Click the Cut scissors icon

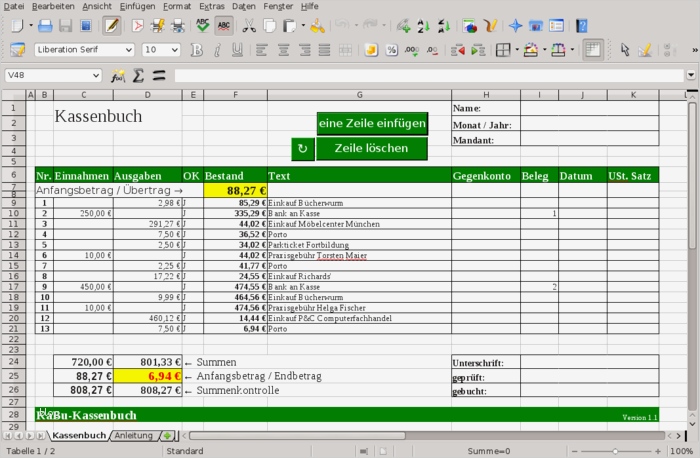(x=249, y=26)
